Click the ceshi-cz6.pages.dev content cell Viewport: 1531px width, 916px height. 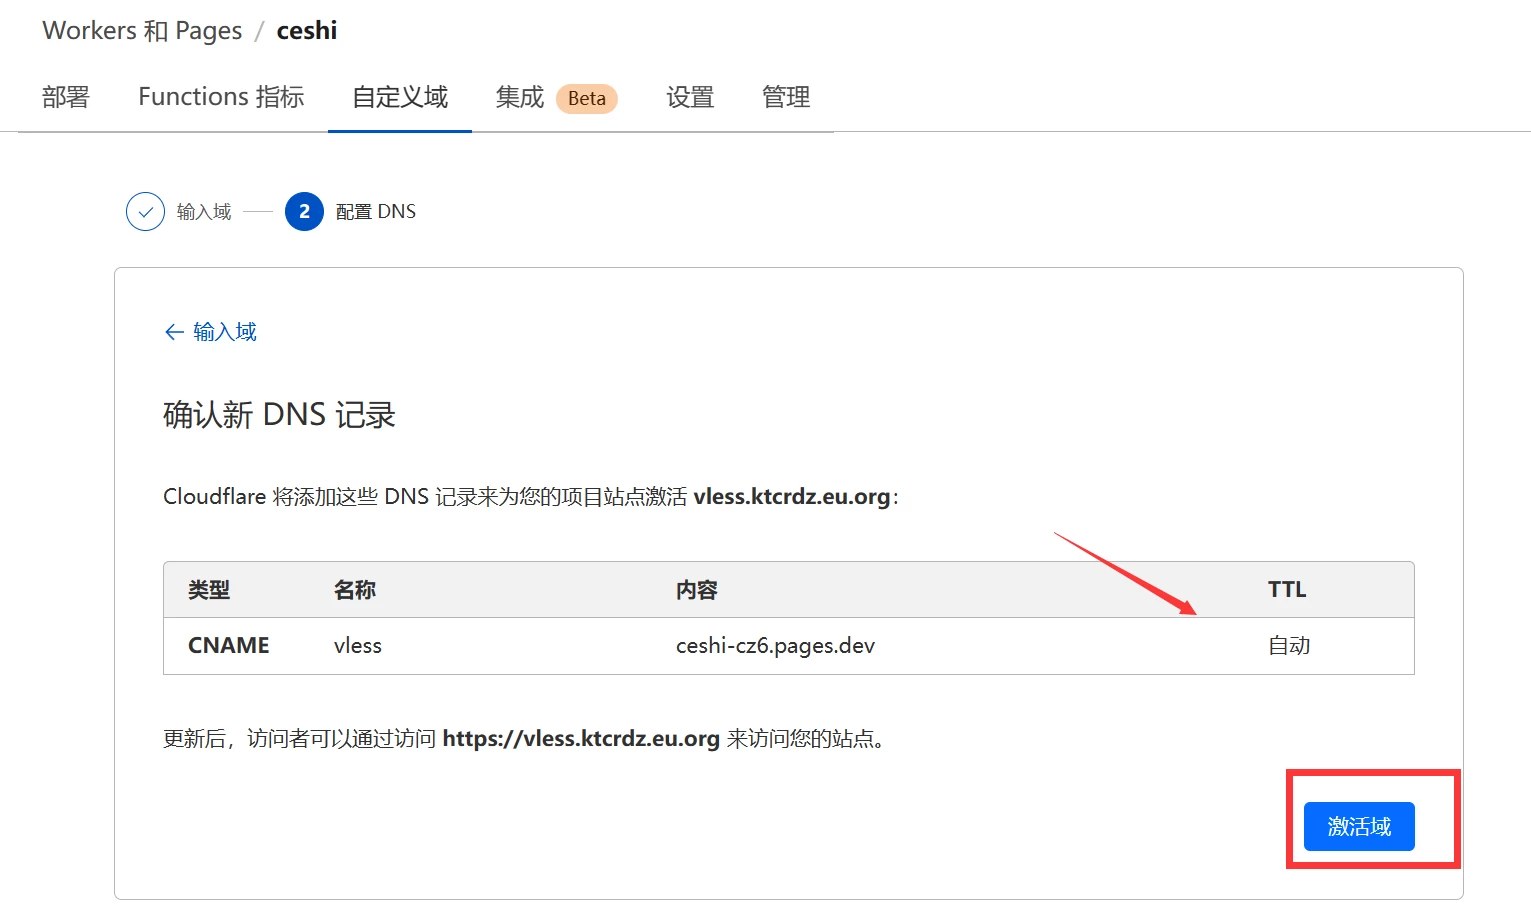click(x=775, y=646)
